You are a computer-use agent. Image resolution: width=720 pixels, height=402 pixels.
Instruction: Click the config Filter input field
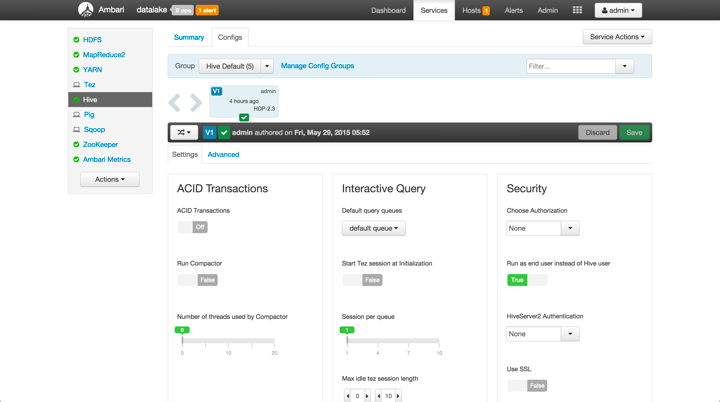pyautogui.click(x=571, y=66)
